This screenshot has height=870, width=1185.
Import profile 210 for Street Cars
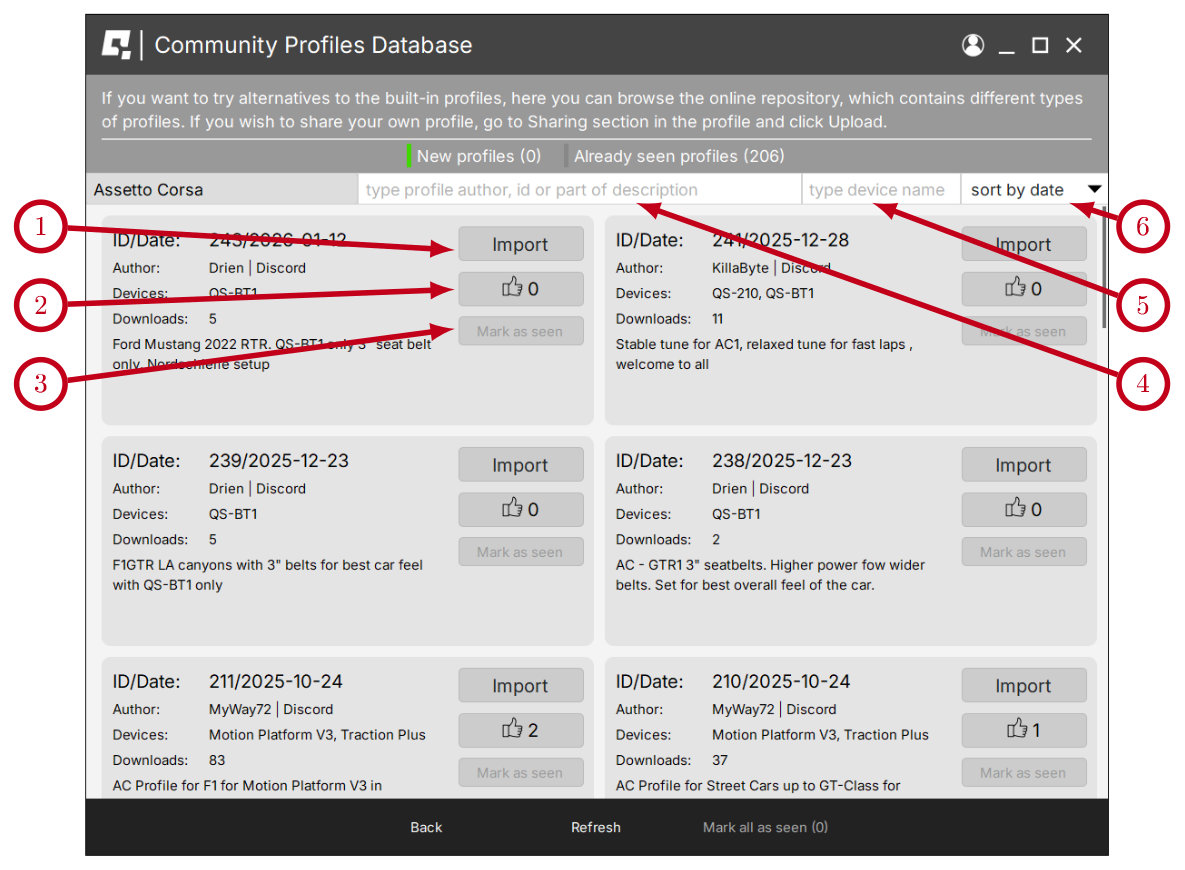pyautogui.click(x=1023, y=686)
